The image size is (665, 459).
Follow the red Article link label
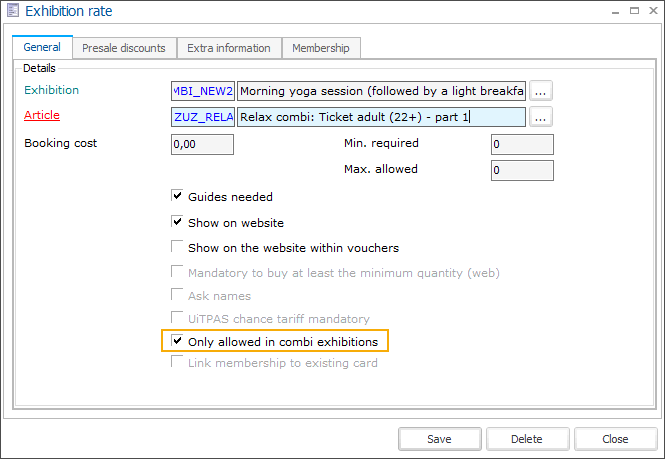[x=42, y=116]
